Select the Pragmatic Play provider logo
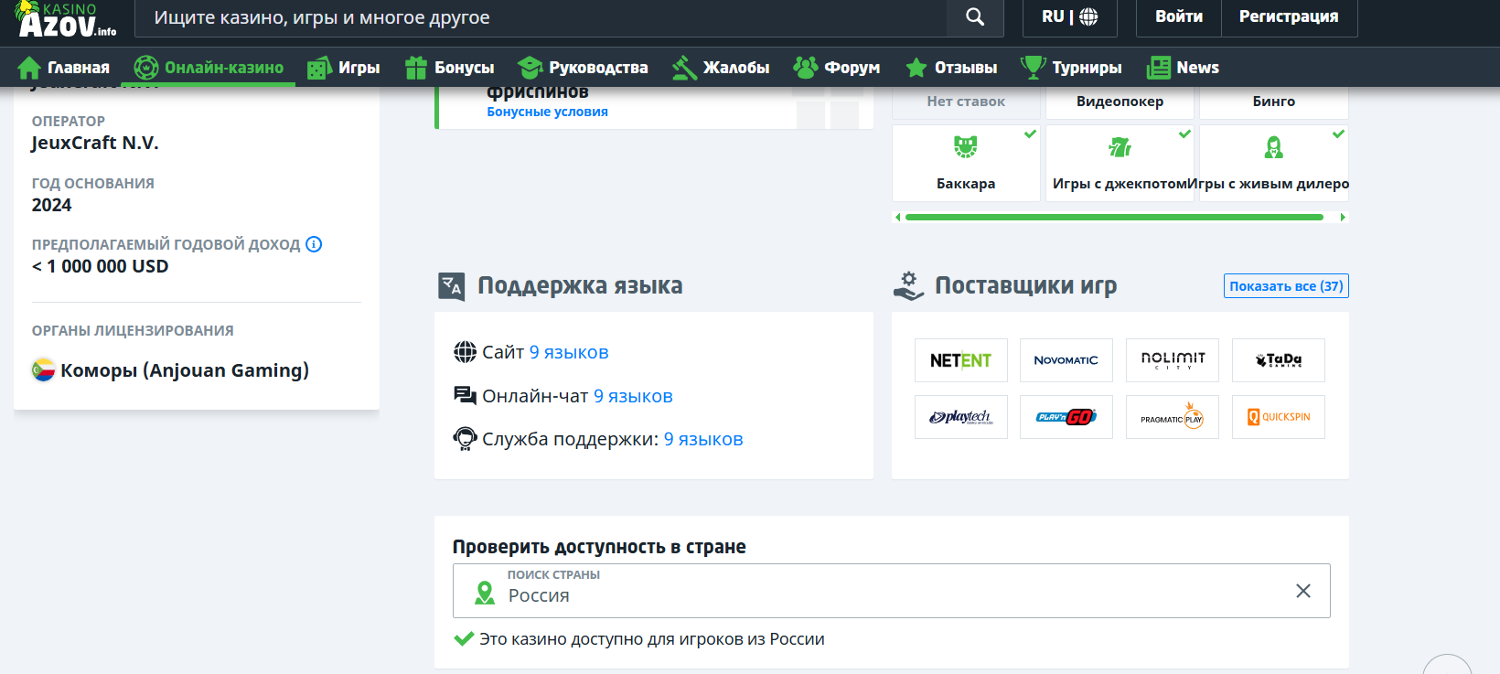Viewport: 1500px width, 674px height. point(1172,418)
